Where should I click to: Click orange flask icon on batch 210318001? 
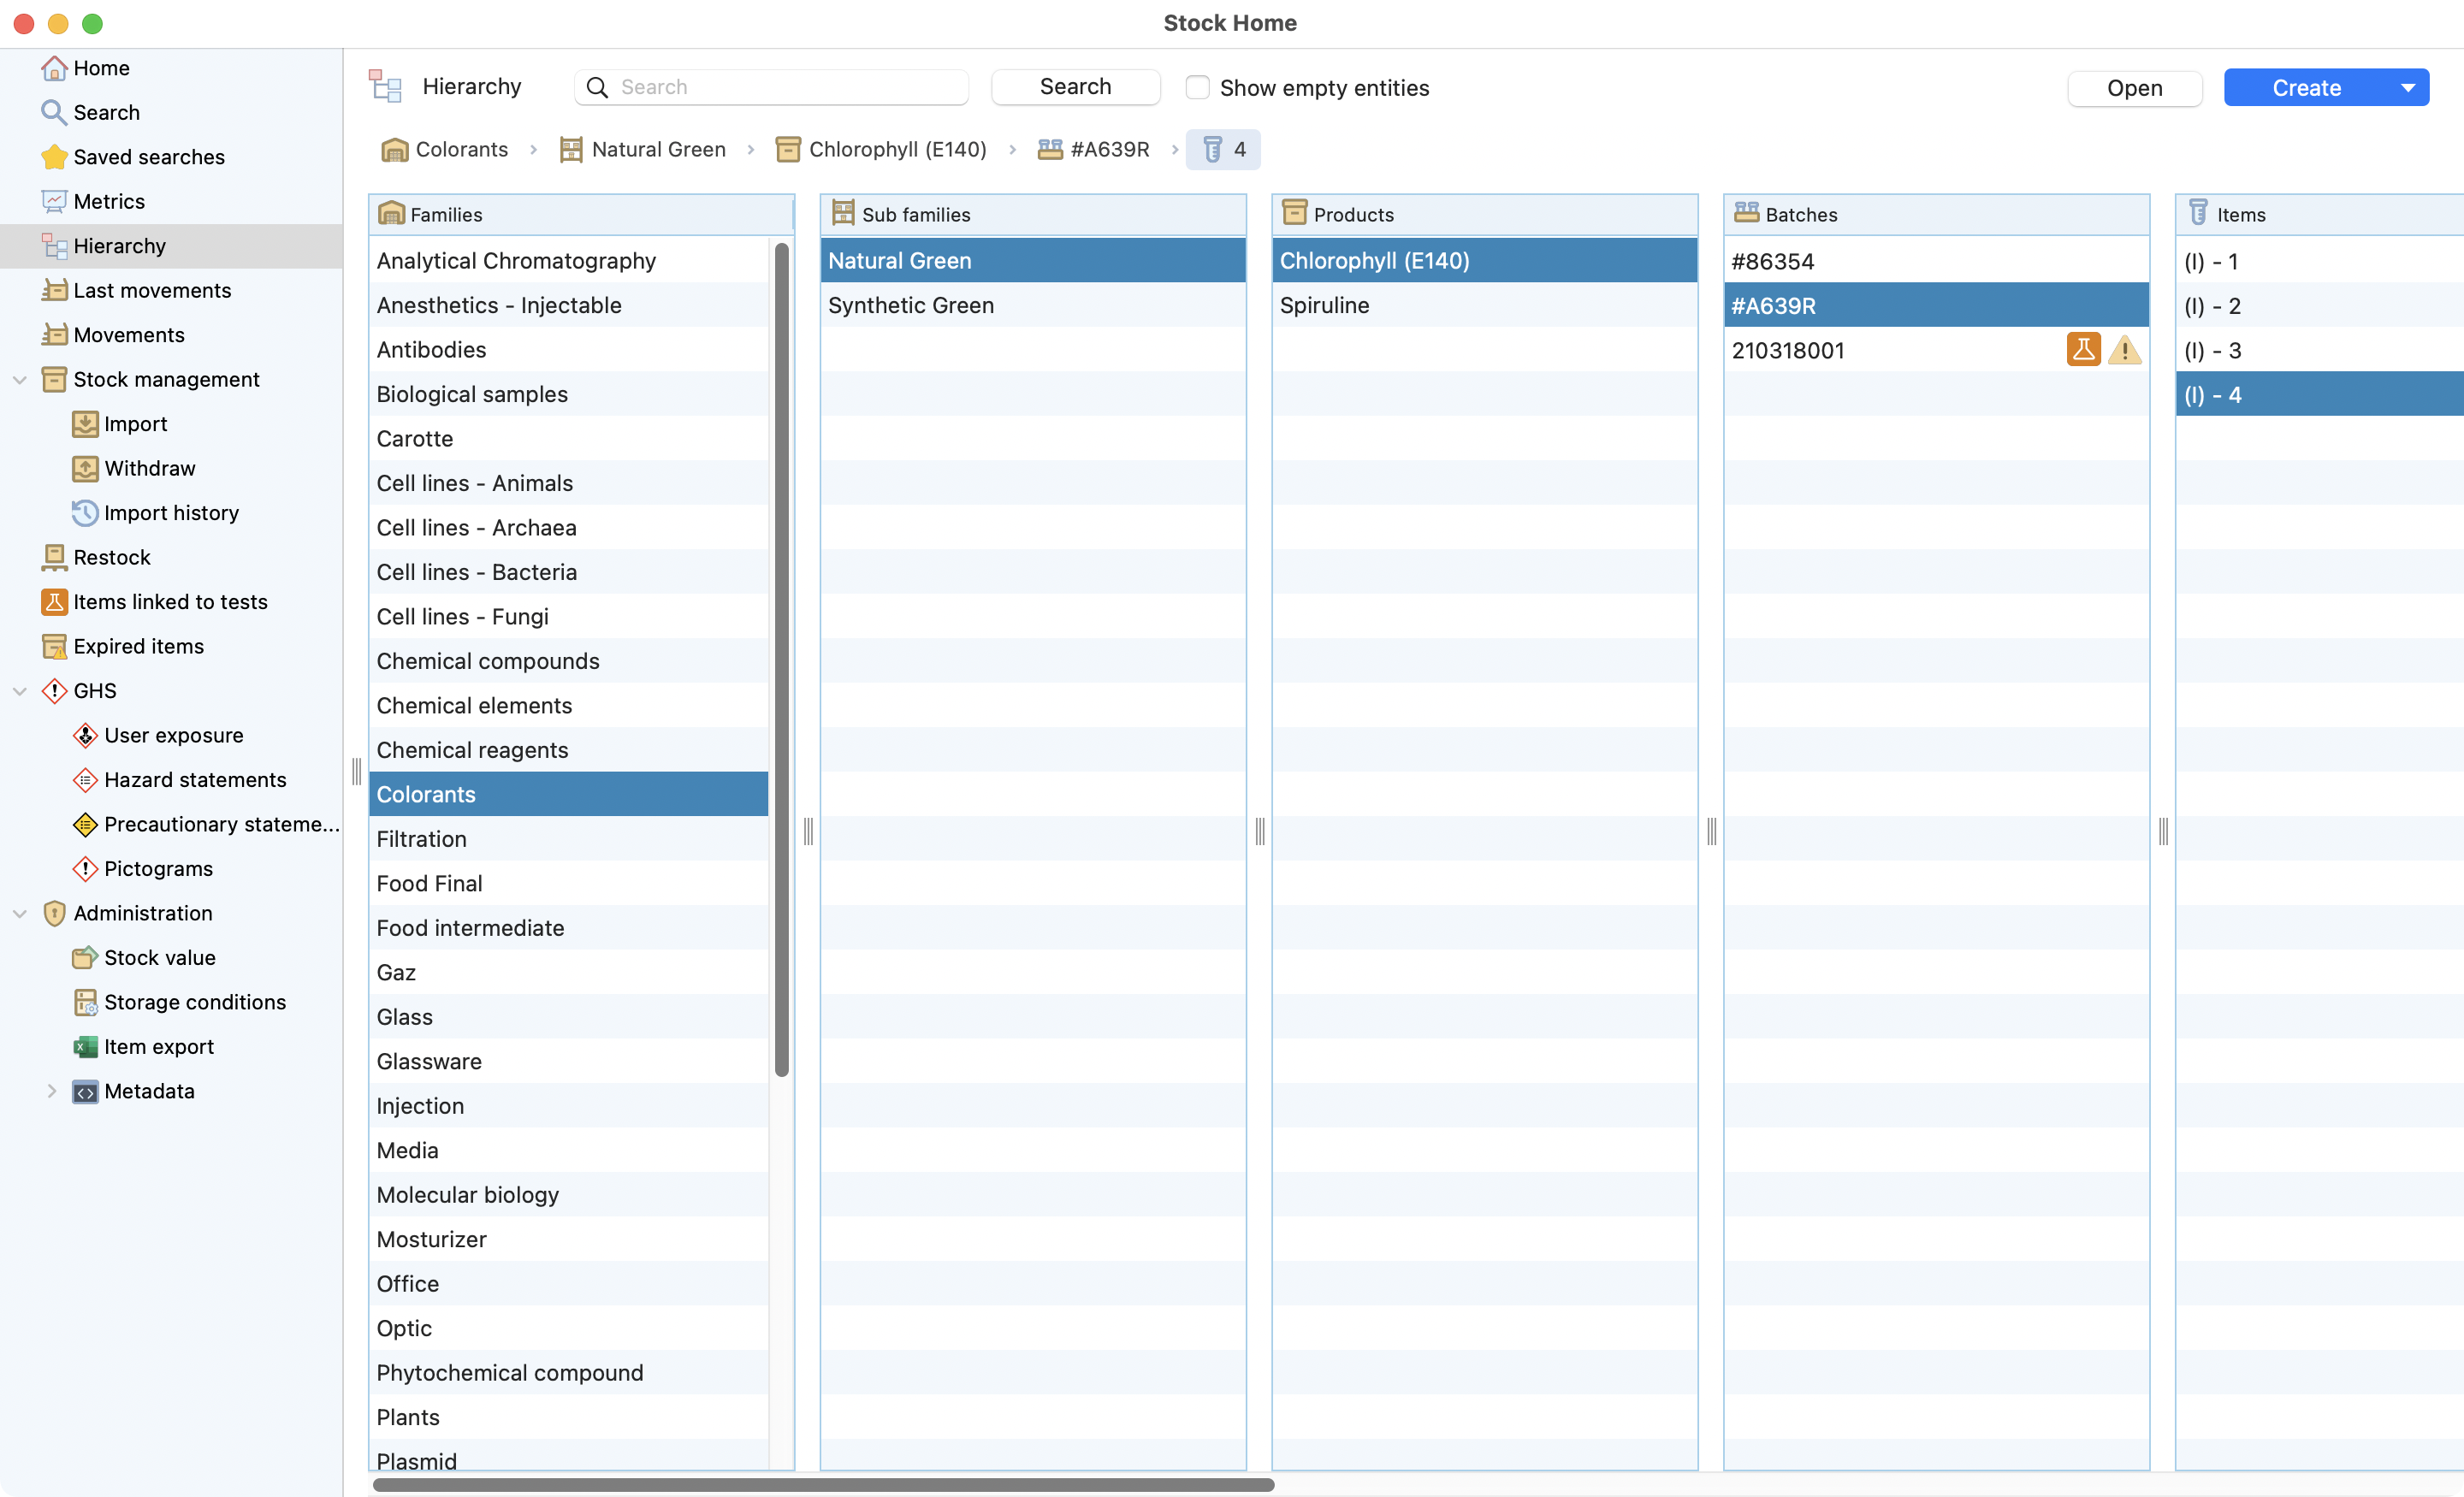coord(2083,350)
